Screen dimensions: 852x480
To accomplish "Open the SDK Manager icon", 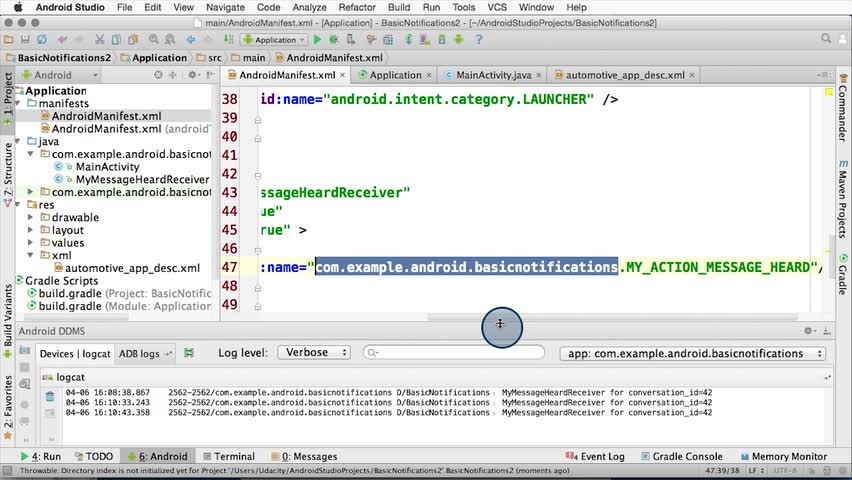I will click(442, 40).
